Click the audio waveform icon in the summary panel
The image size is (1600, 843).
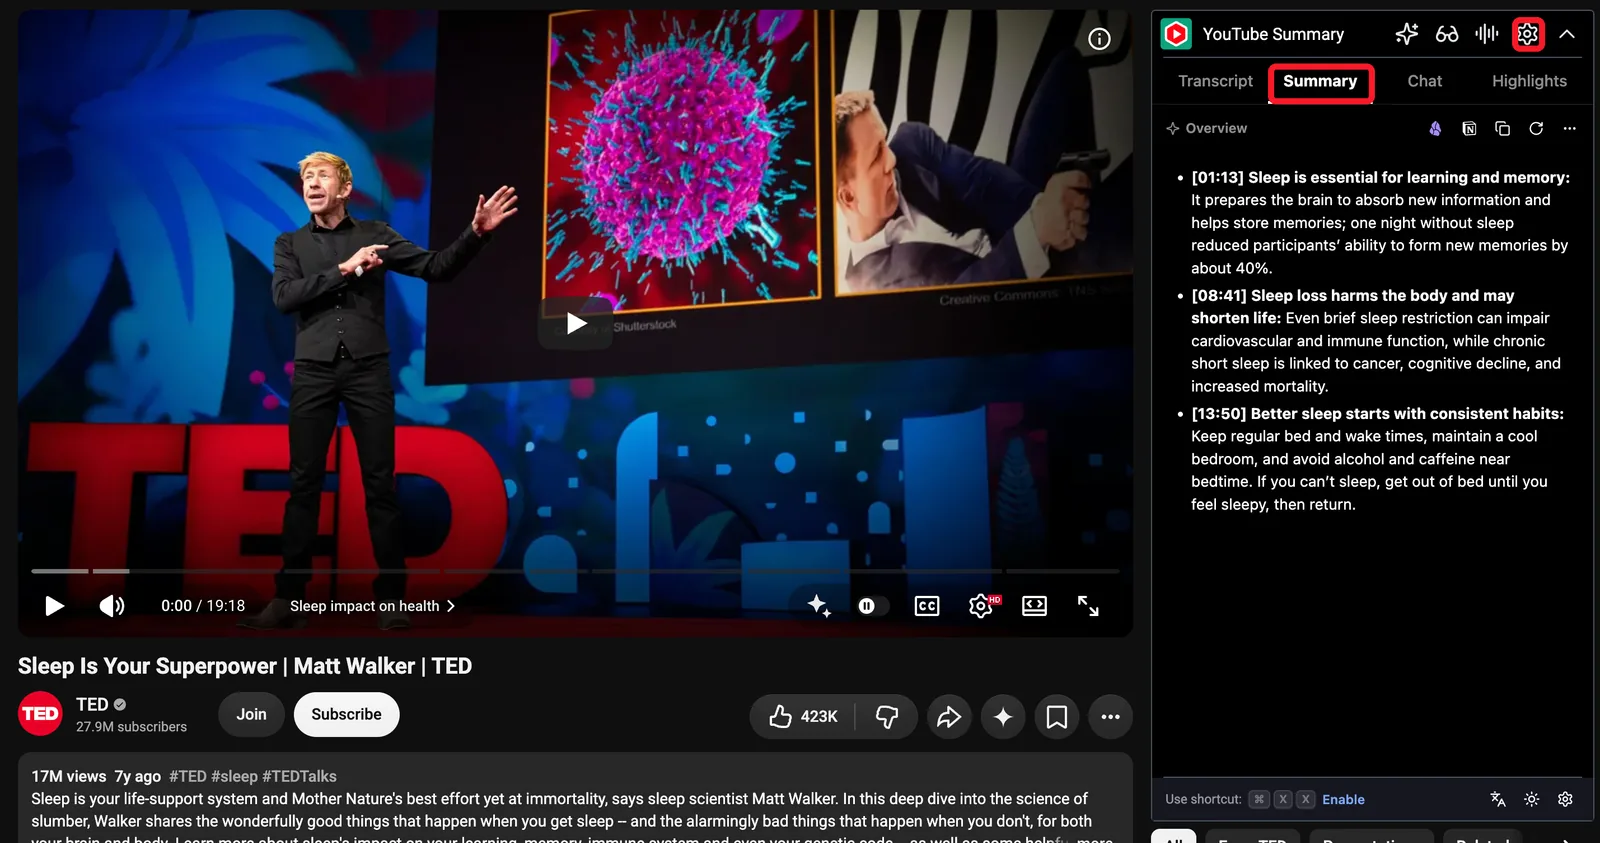[x=1487, y=34]
